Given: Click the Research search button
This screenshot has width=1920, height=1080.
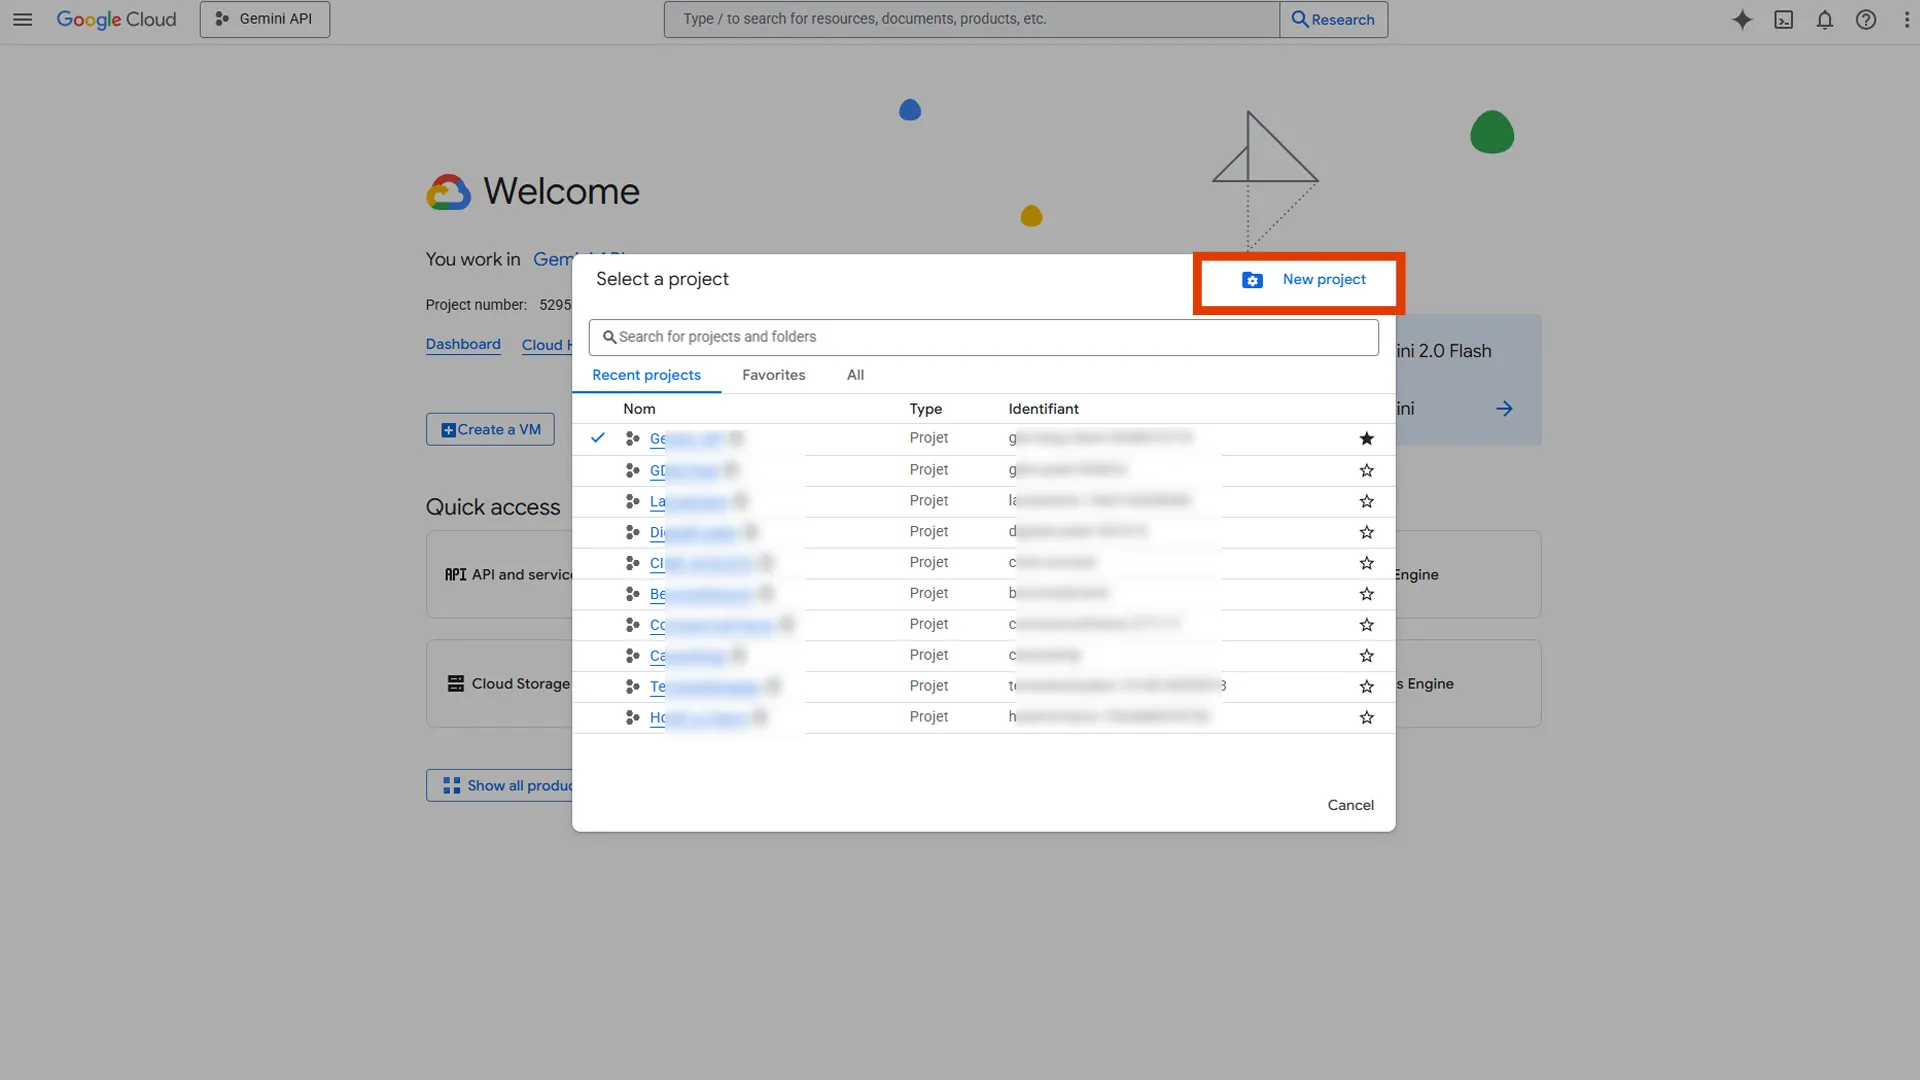Looking at the screenshot, I should tap(1333, 19).
